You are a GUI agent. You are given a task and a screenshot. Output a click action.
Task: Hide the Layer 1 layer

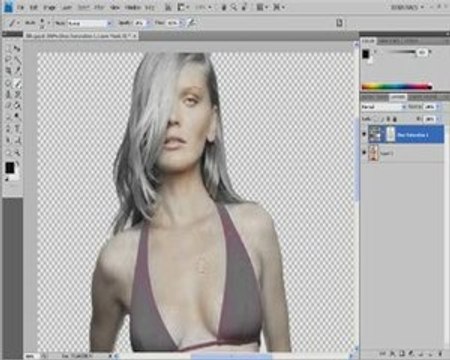pyautogui.click(x=364, y=153)
